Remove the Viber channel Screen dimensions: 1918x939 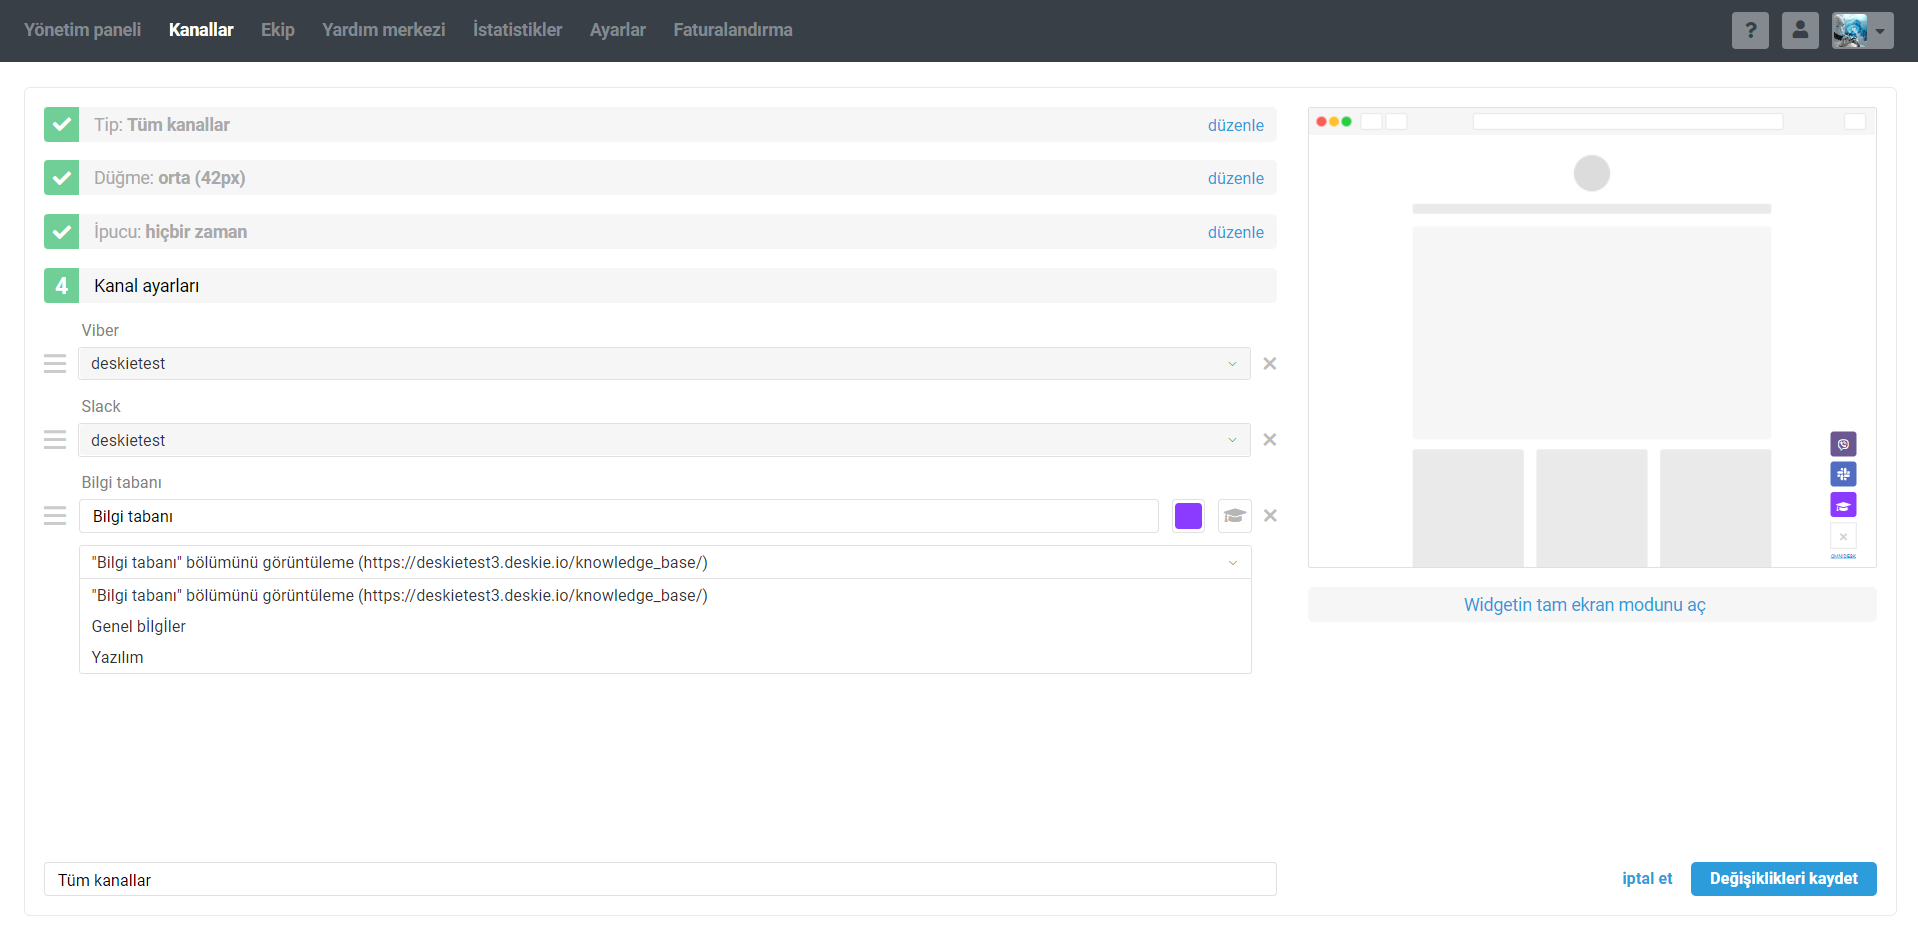[x=1270, y=364]
